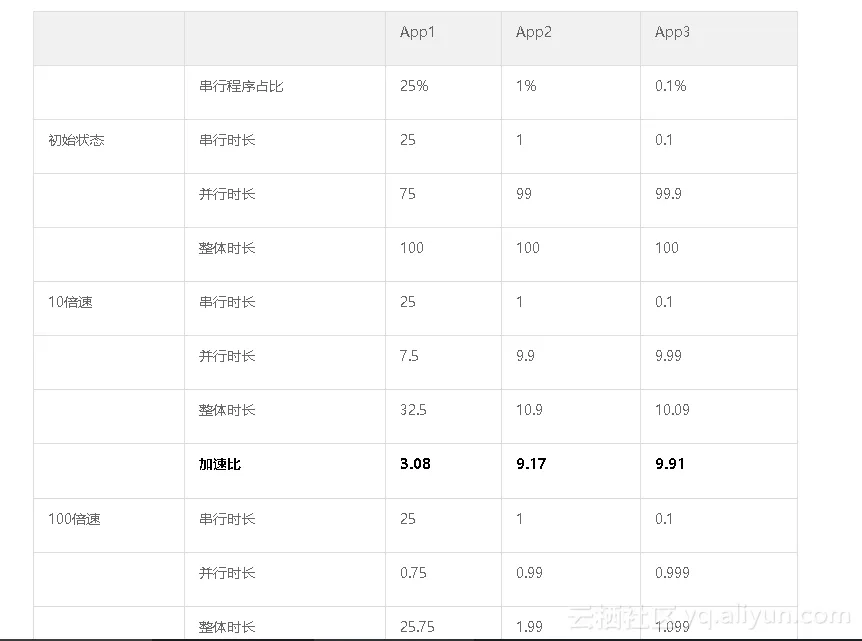This screenshot has height=641, width=862.
Task: Click the App2 column header
Action: tap(534, 32)
